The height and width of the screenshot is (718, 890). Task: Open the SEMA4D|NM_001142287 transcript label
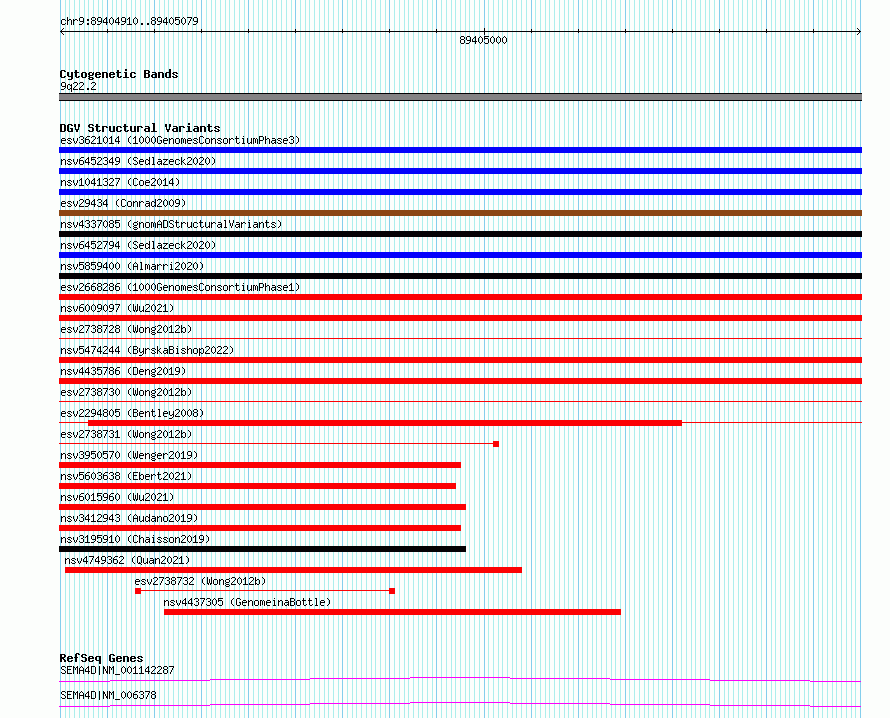click(x=117, y=670)
